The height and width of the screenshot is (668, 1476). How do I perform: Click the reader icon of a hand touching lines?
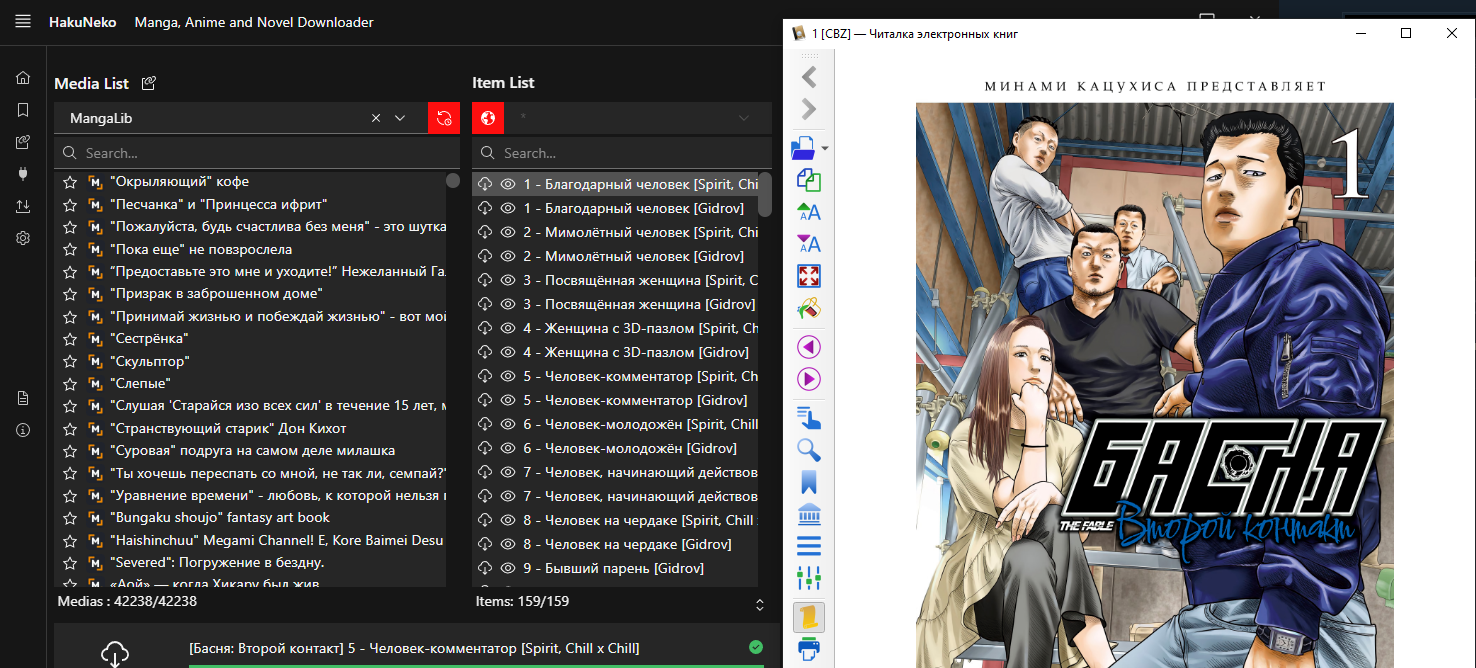[x=809, y=418]
